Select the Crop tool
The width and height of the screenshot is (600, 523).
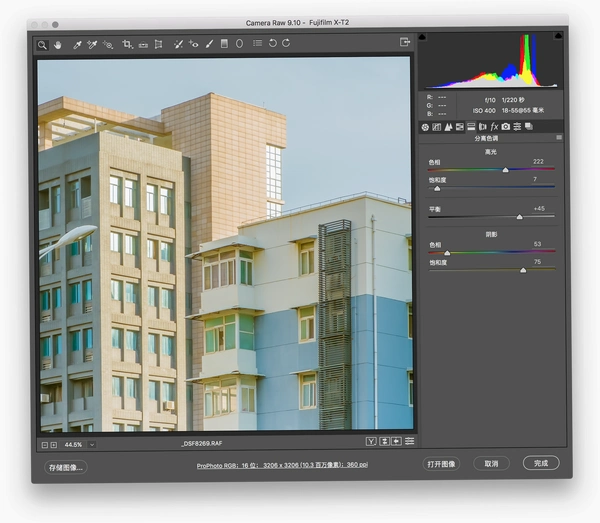click(127, 45)
